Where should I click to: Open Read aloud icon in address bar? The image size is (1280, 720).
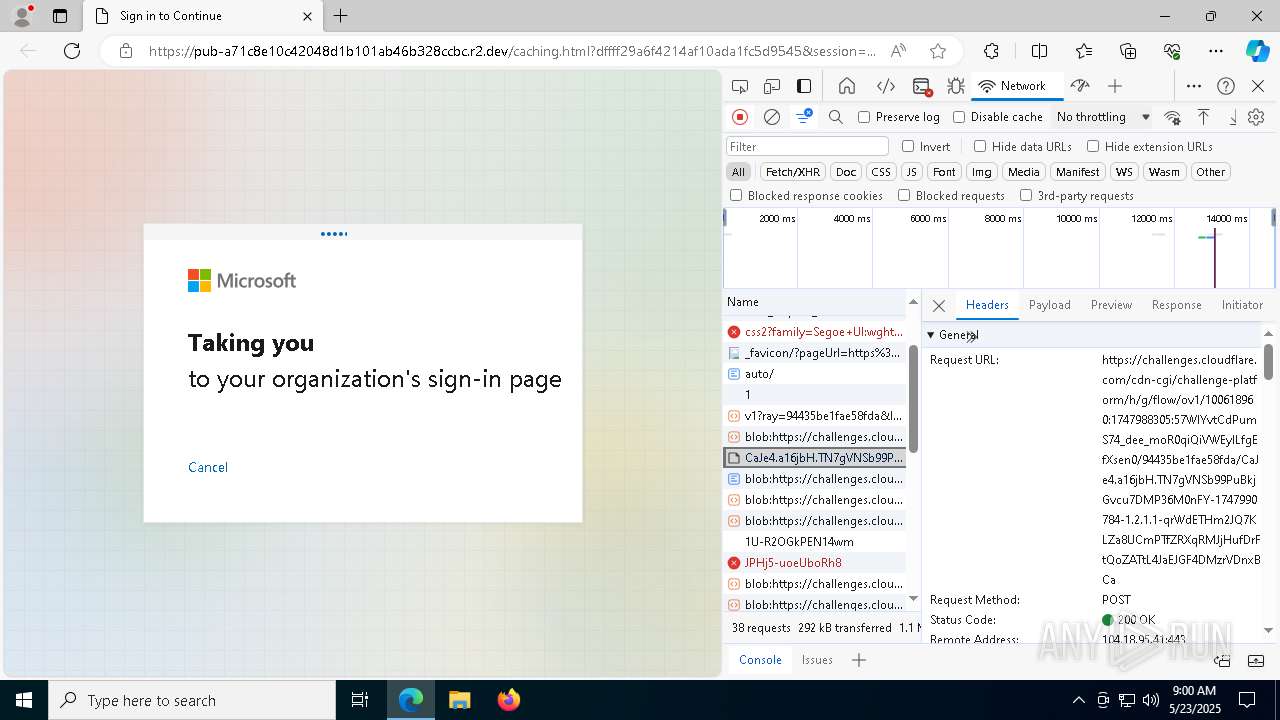point(898,51)
